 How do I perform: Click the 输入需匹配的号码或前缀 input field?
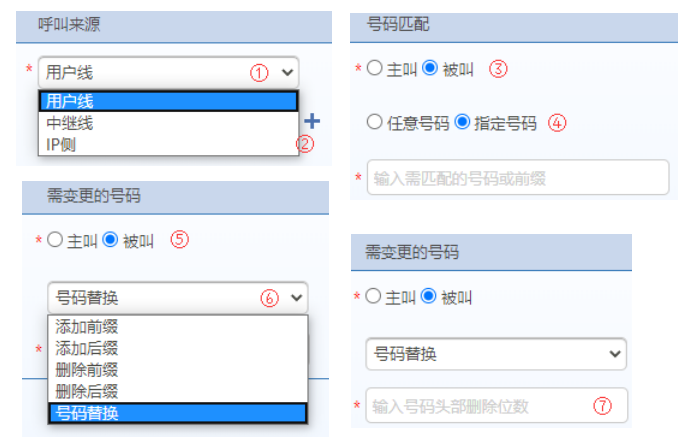tap(517, 178)
